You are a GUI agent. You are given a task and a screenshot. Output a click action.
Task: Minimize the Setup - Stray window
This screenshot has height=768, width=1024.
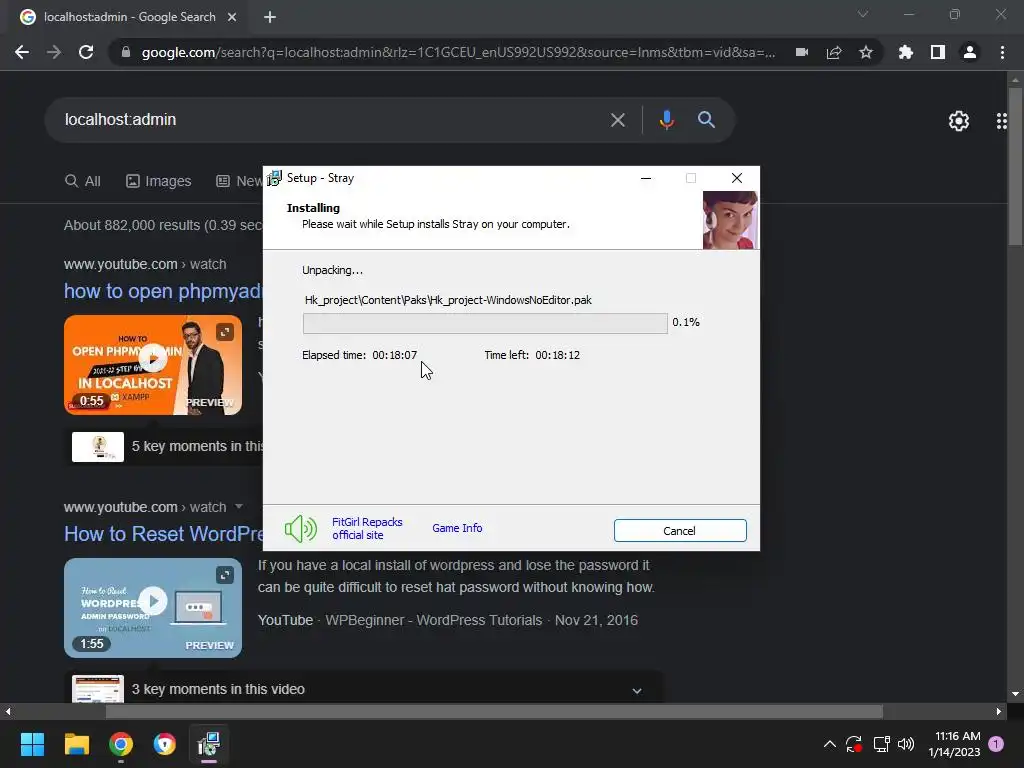pyautogui.click(x=646, y=178)
